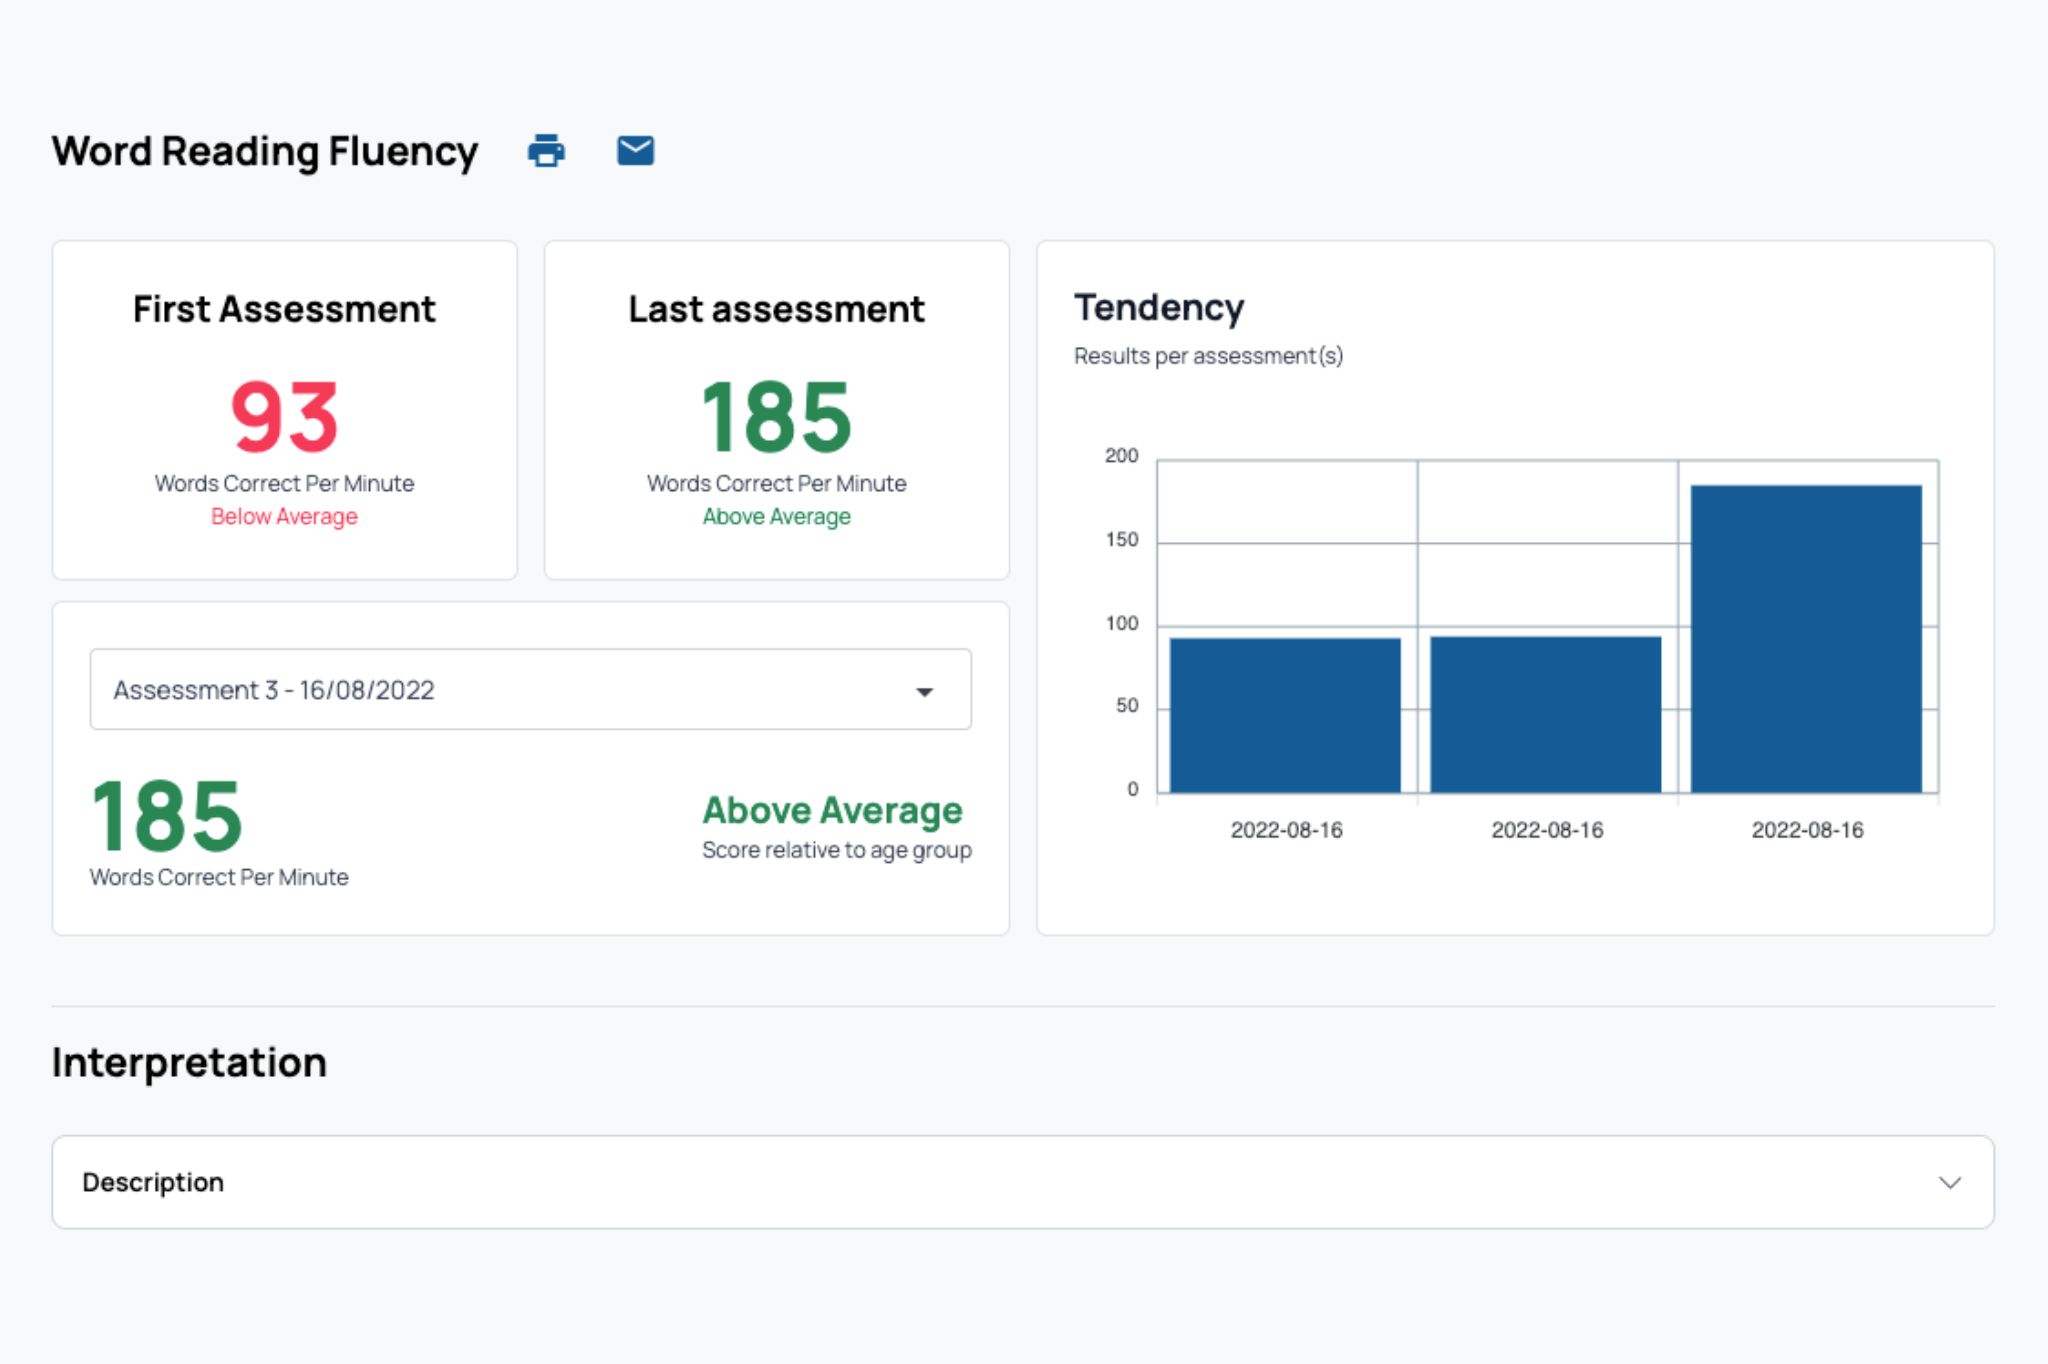Click the Word Reading Fluency title

point(265,151)
